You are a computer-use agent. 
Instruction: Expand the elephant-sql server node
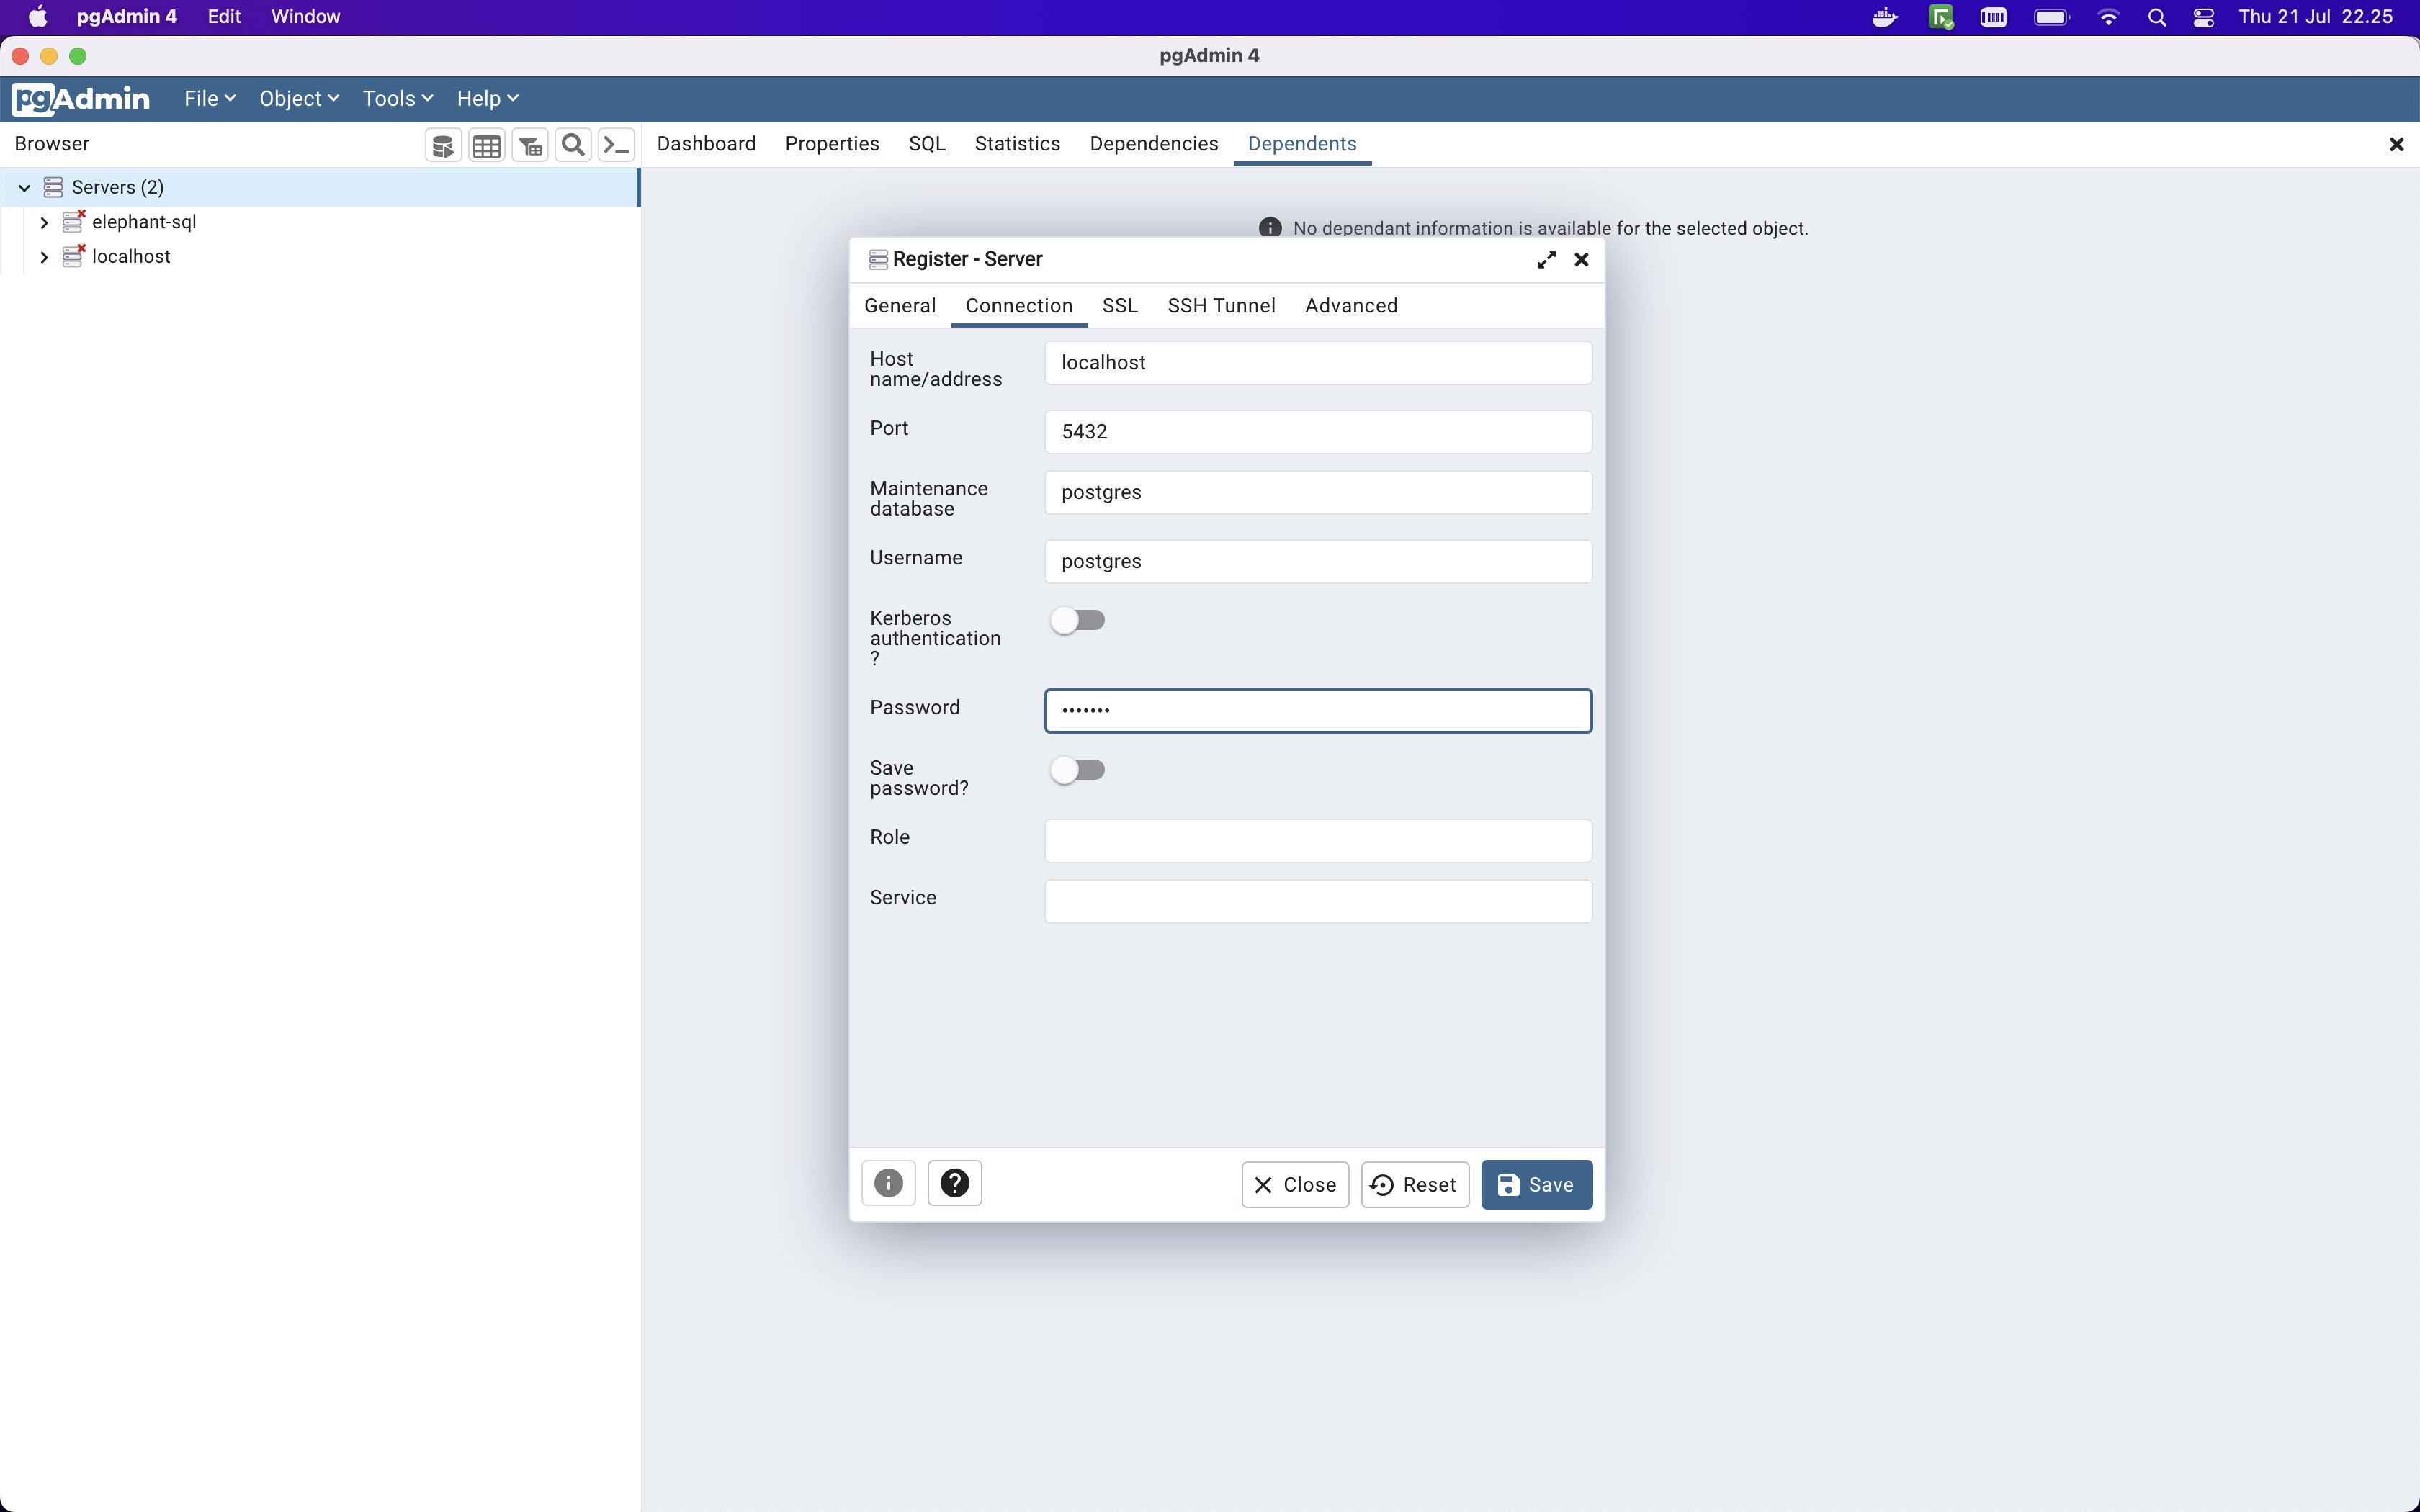[44, 222]
